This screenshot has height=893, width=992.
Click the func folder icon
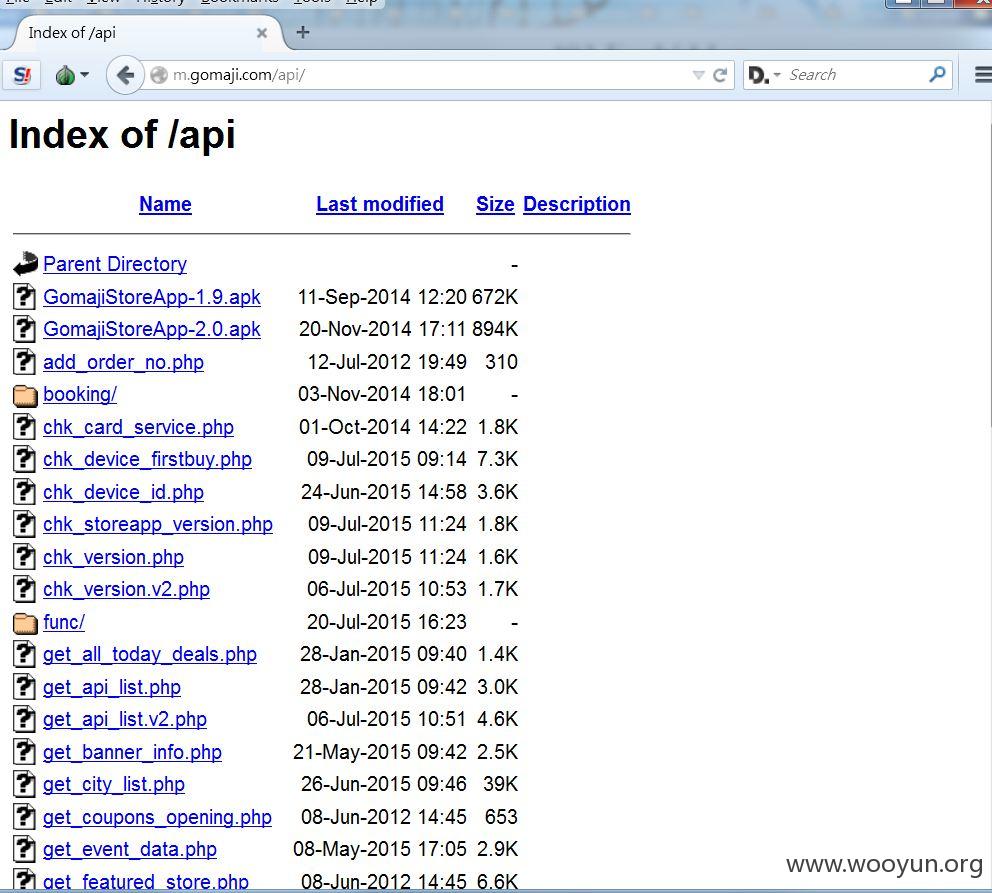point(25,623)
